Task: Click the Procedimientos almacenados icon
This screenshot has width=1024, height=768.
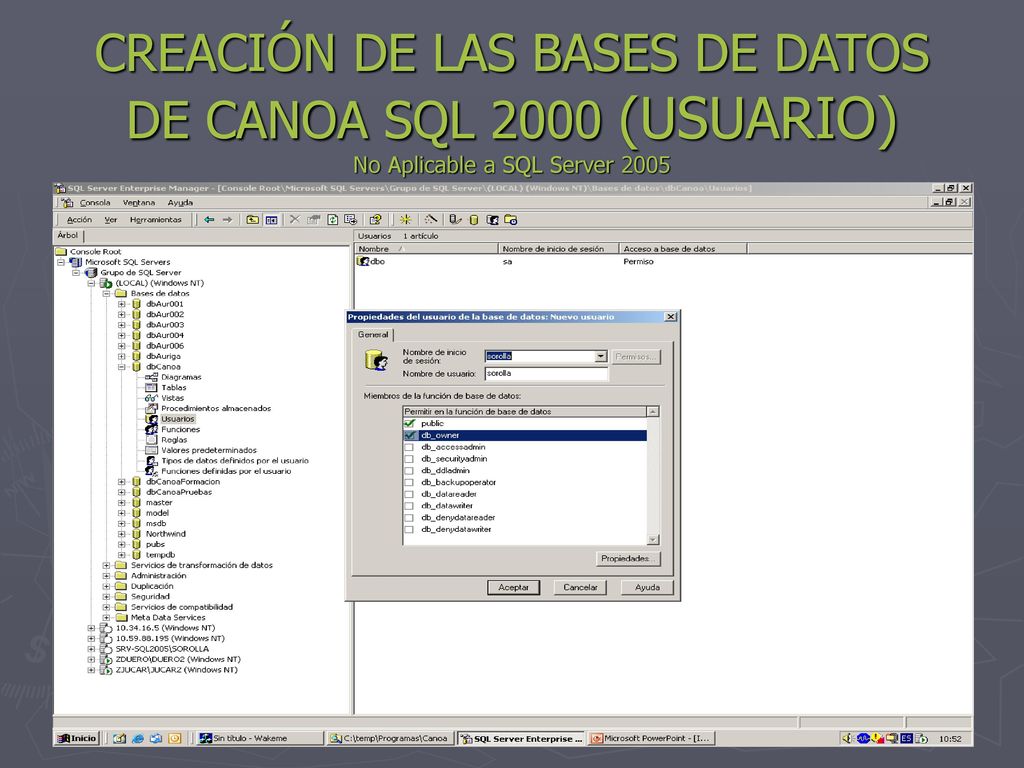Action: [151, 408]
